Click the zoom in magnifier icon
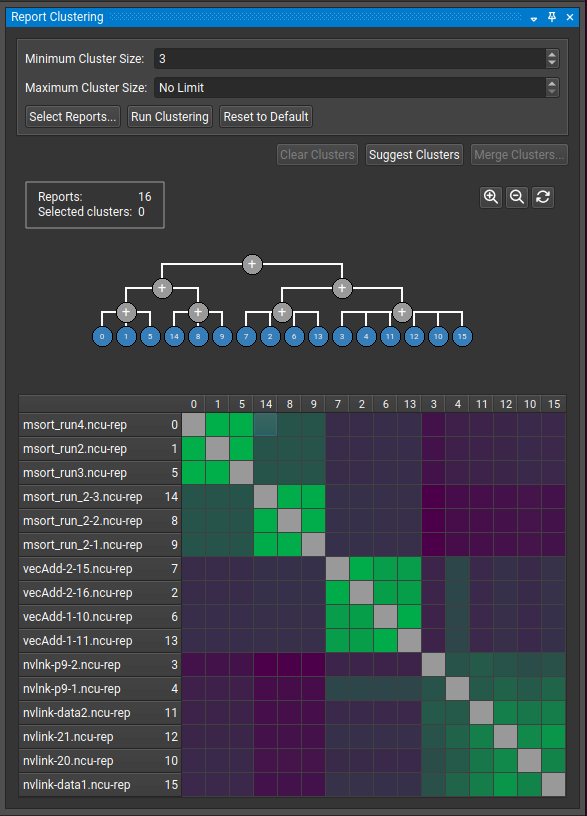Image resolution: width=587 pixels, height=816 pixels. (x=491, y=197)
